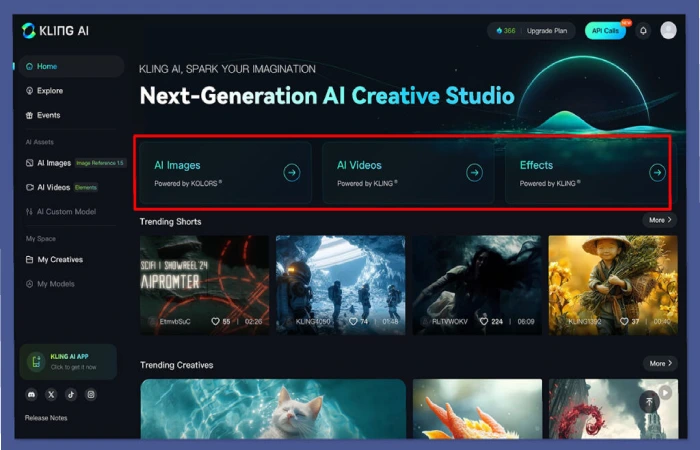Open AI Videos in sidebar

click(x=48, y=188)
